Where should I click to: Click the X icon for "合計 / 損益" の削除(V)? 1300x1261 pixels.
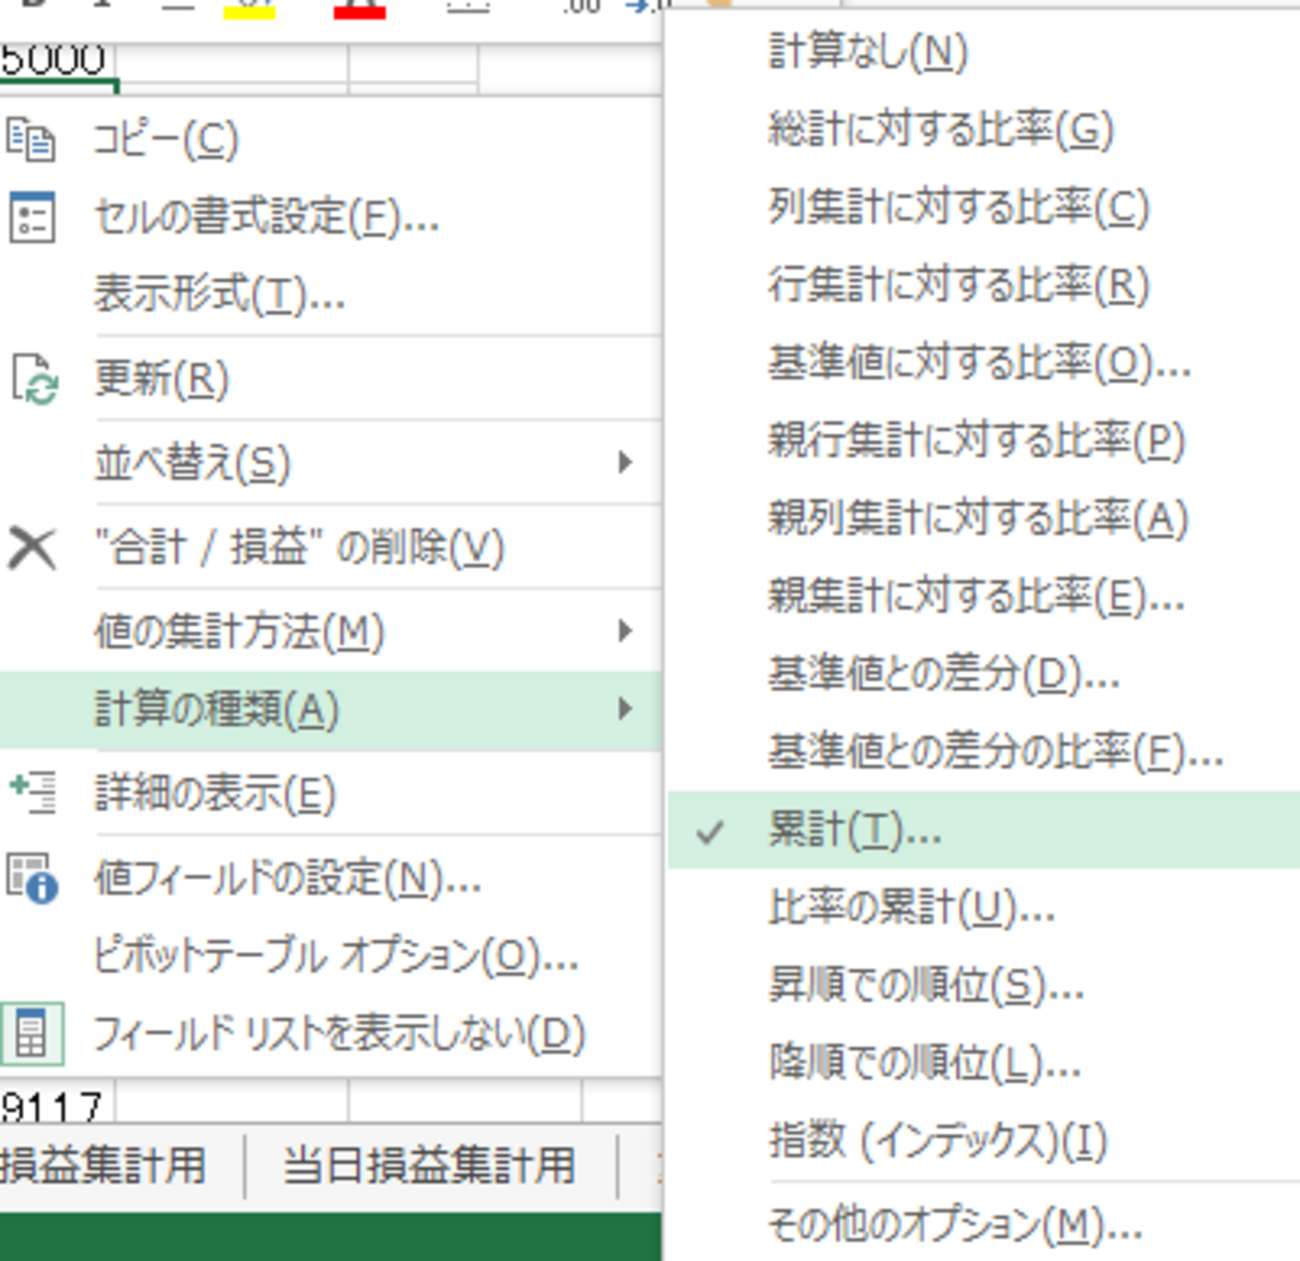32,548
